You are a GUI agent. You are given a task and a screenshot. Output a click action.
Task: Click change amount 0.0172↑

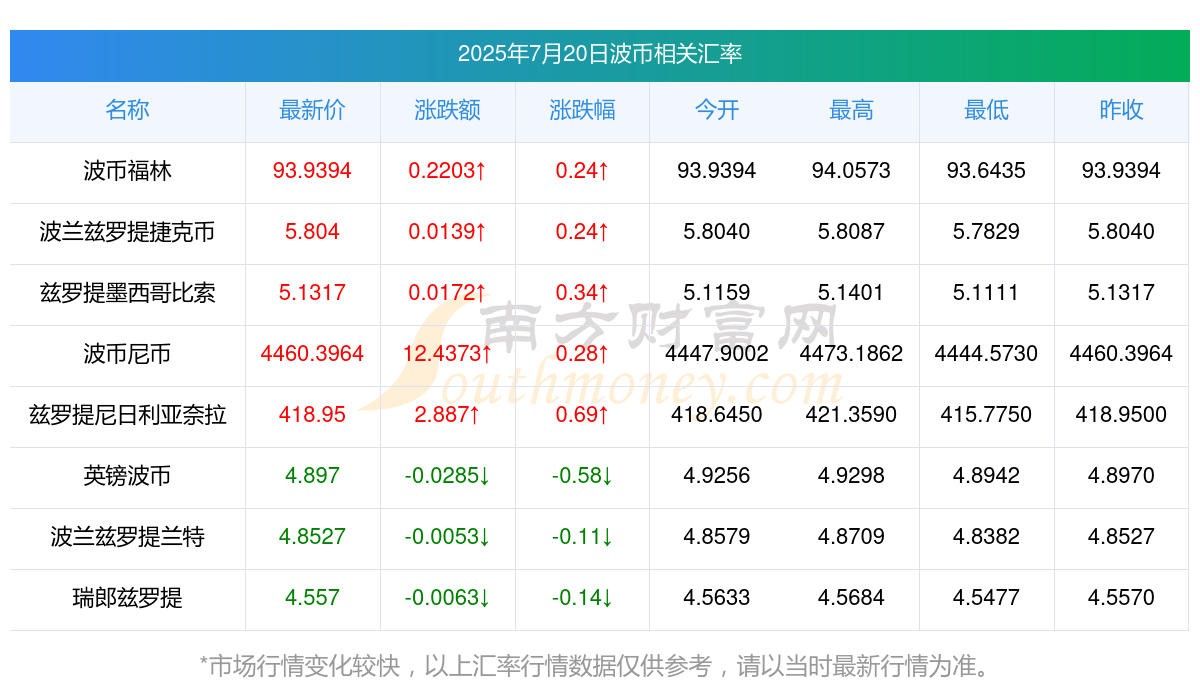pyautogui.click(x=447, y=293)
